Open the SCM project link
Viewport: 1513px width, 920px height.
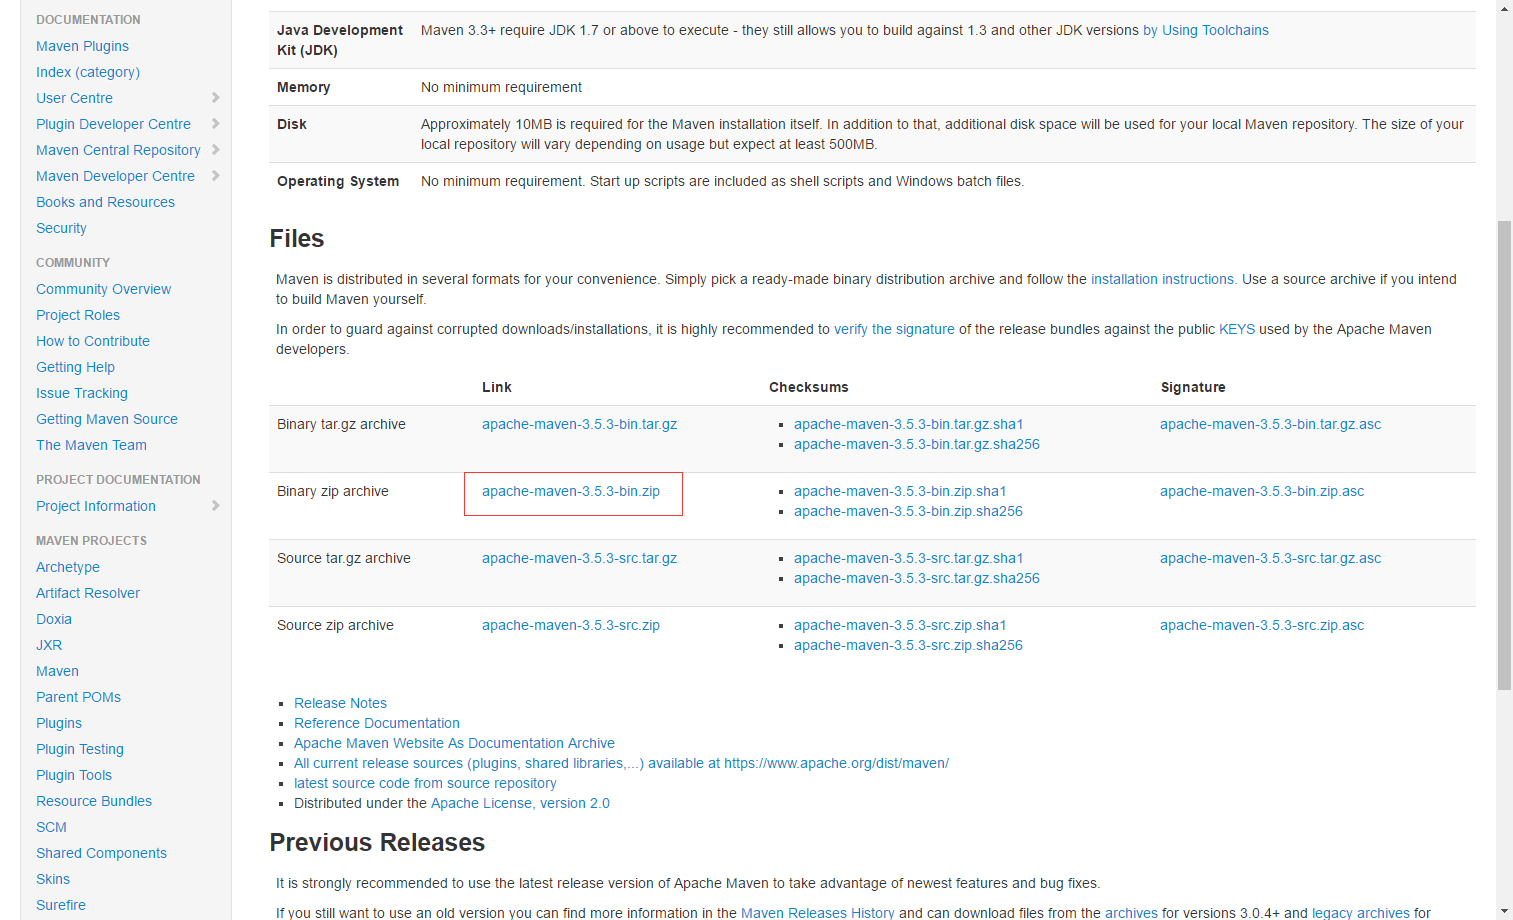51,827
